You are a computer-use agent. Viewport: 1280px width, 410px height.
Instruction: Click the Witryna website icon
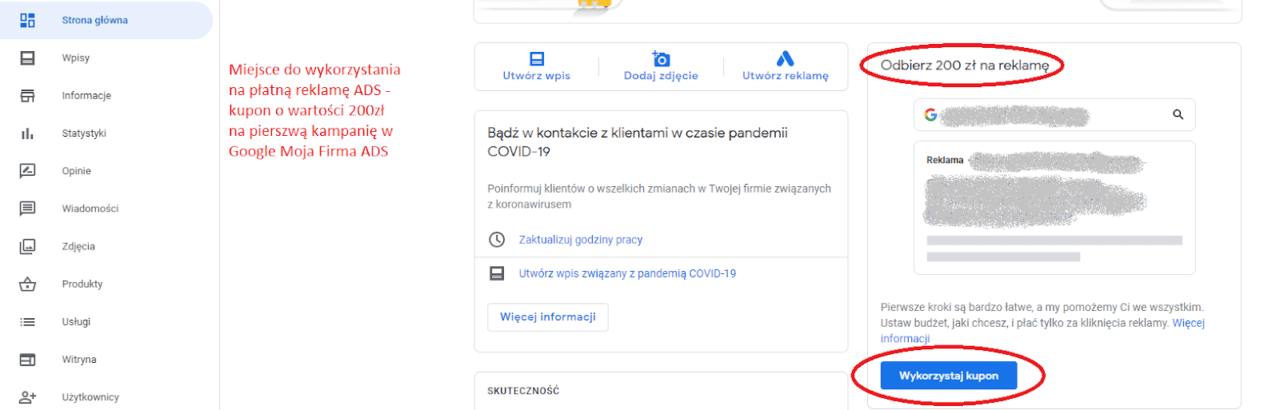click(28, 359)
